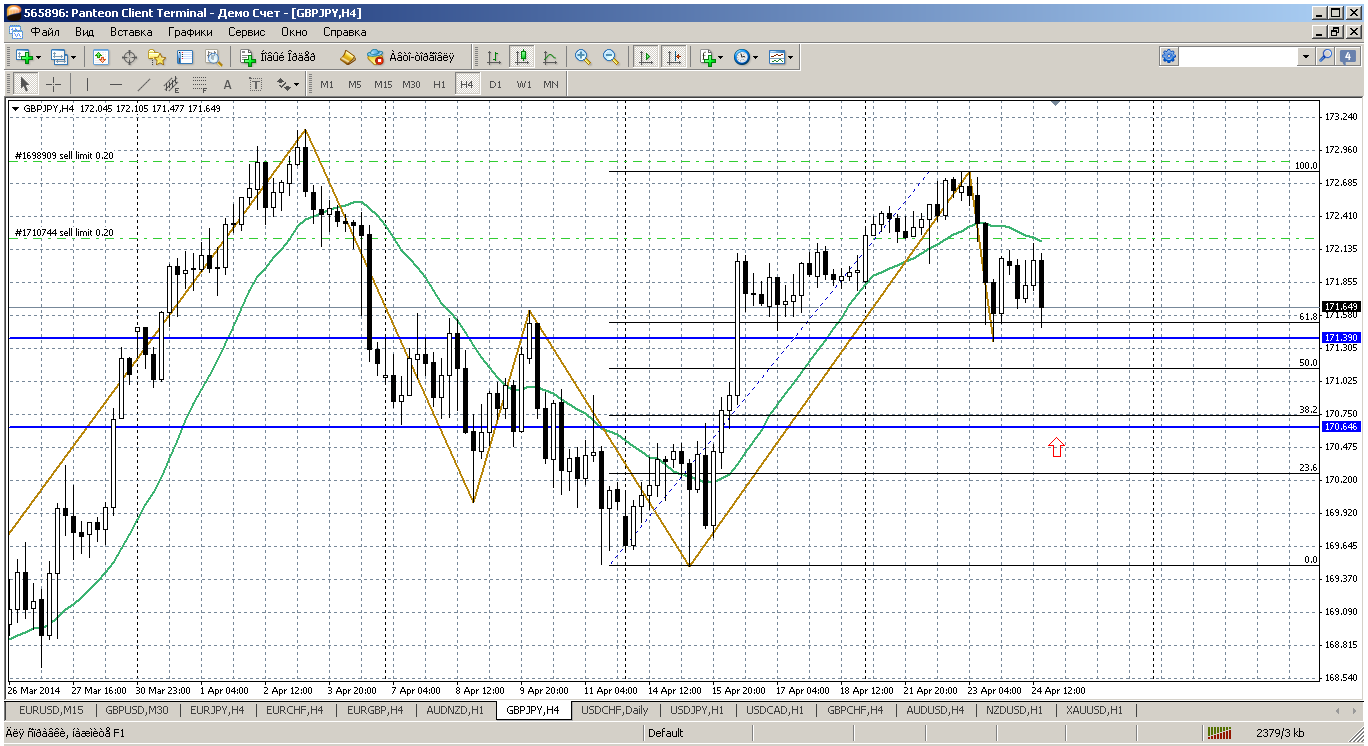Switch to the GBPCHF,H4 chart tab
The width and height of the screenshot is (1368, 746).
click(854, 710)
